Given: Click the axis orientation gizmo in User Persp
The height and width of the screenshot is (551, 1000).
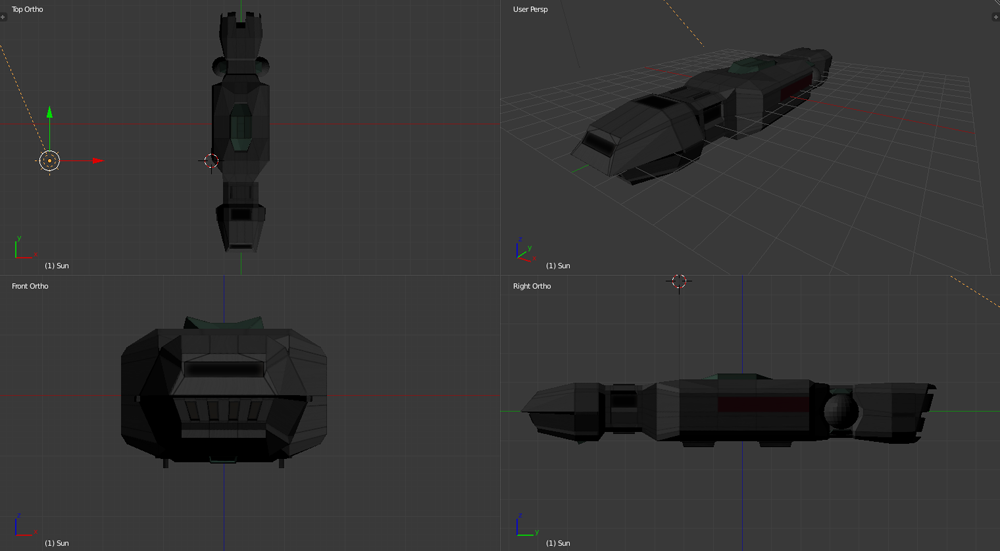Looking at the screenshot, I should tap(525, 250).
